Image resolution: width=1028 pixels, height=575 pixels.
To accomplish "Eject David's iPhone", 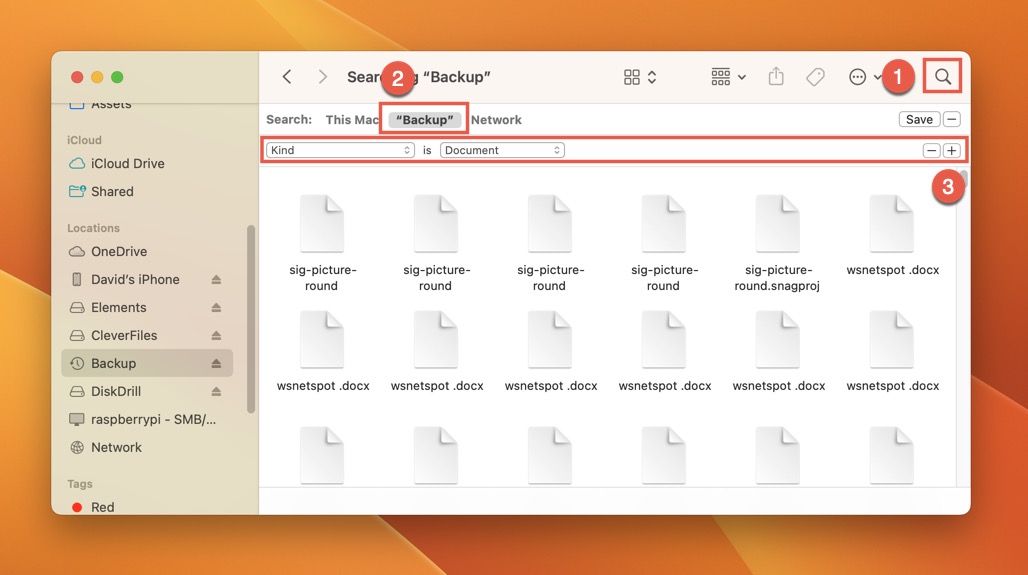I will tap(216, 280).
